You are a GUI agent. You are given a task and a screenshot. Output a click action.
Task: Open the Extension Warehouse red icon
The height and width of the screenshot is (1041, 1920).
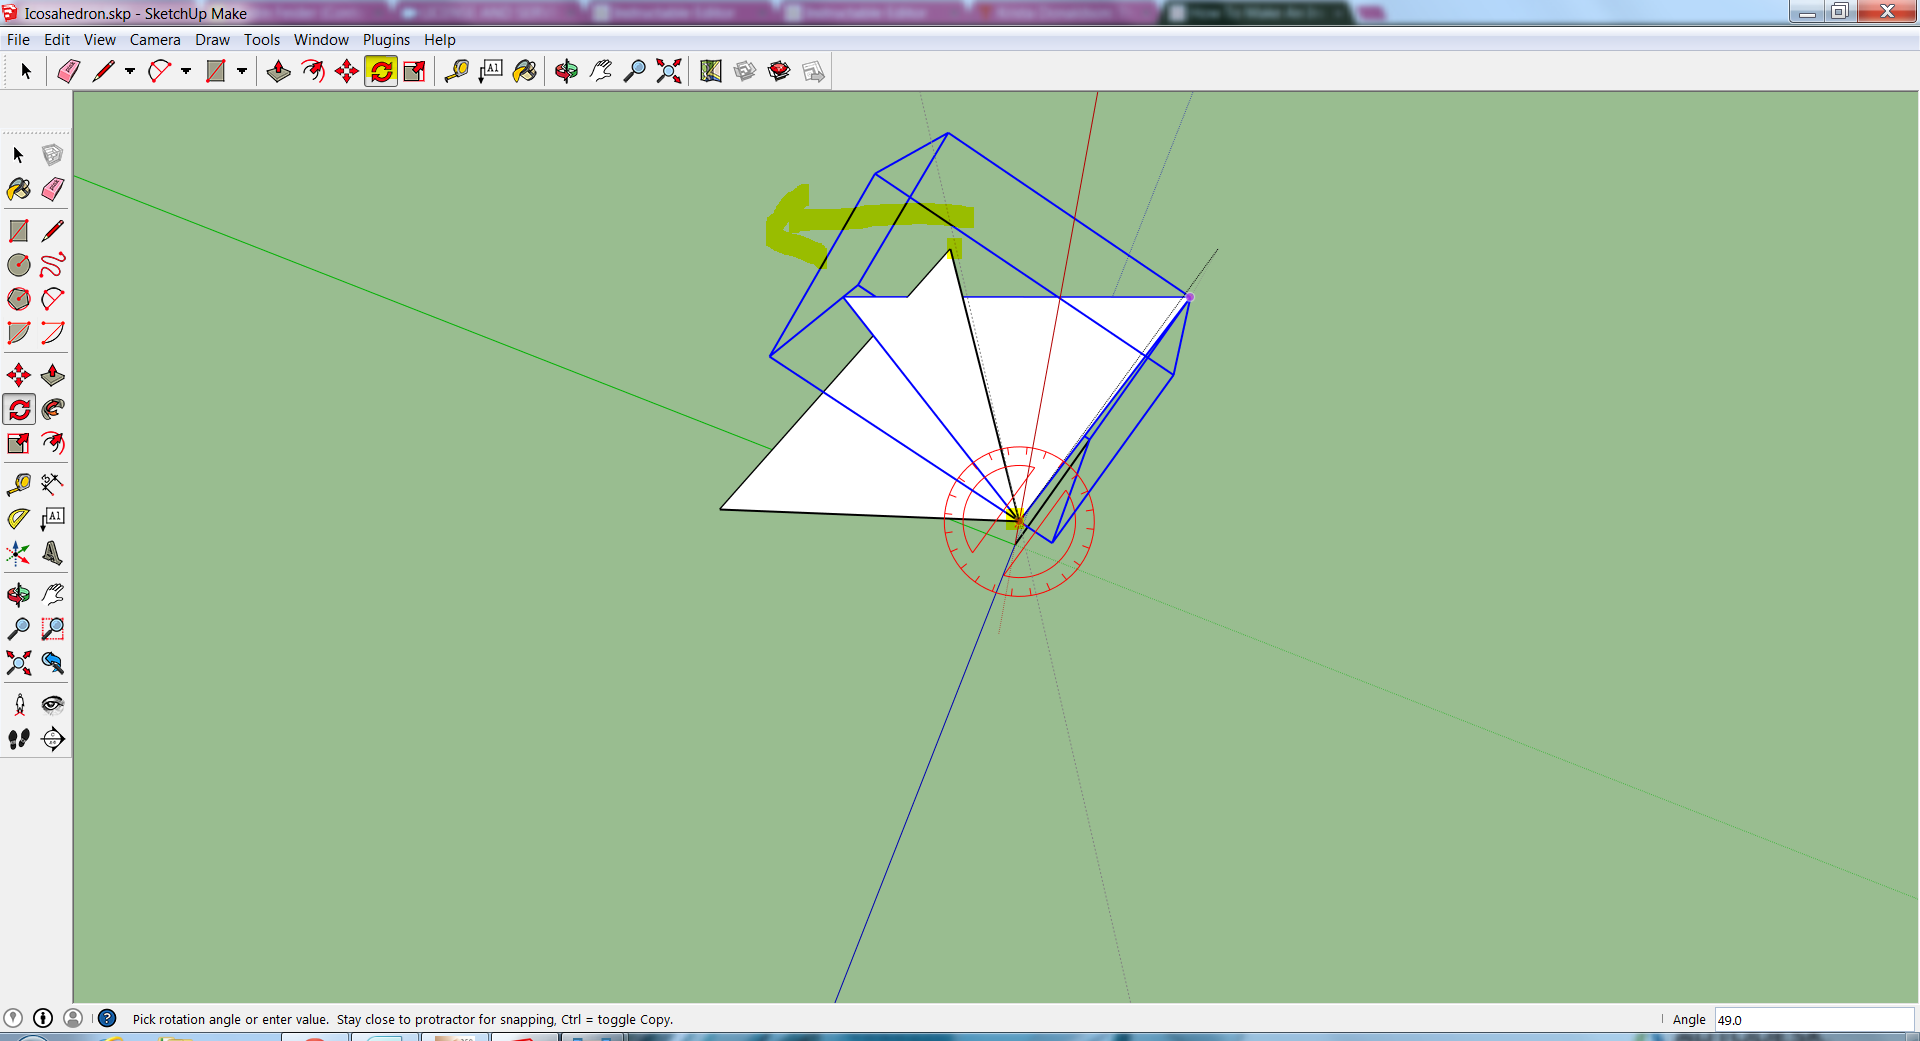click(779, 71)
